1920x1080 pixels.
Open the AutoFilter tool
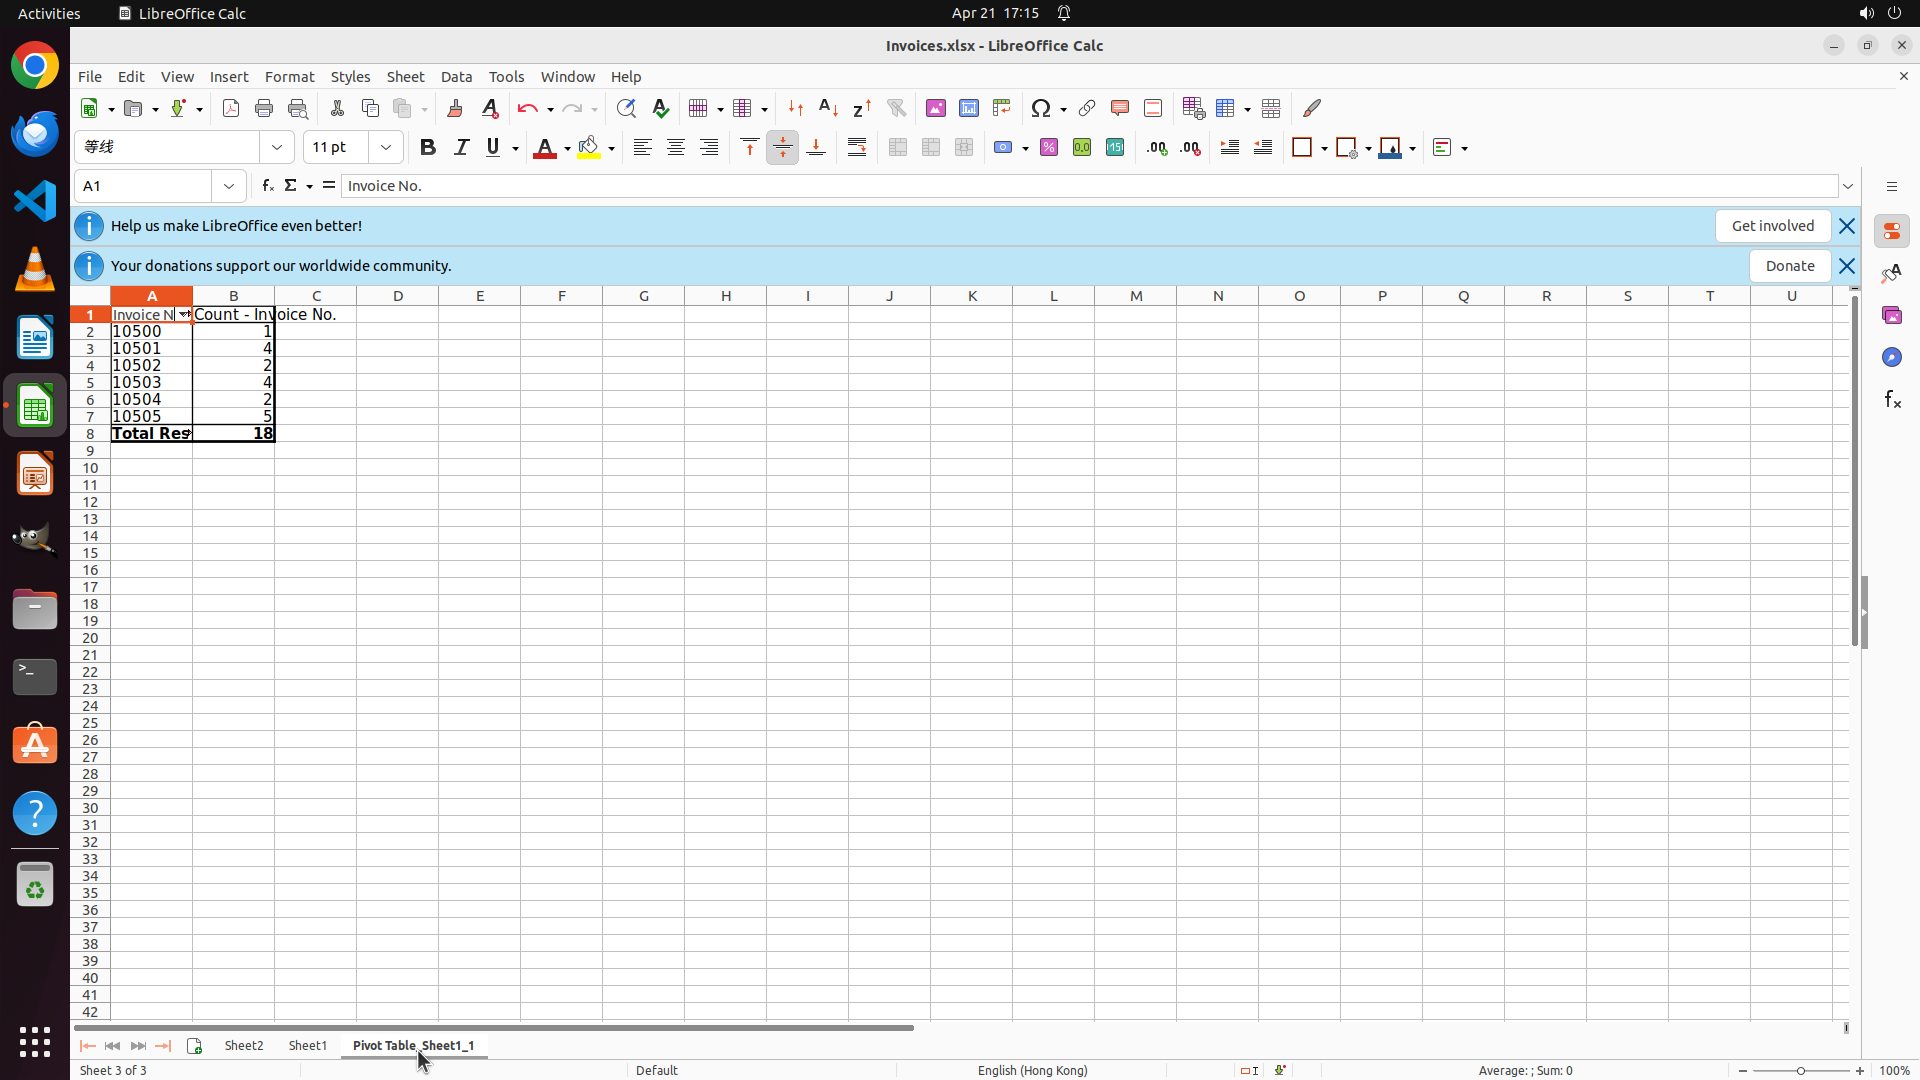(896, 108)
